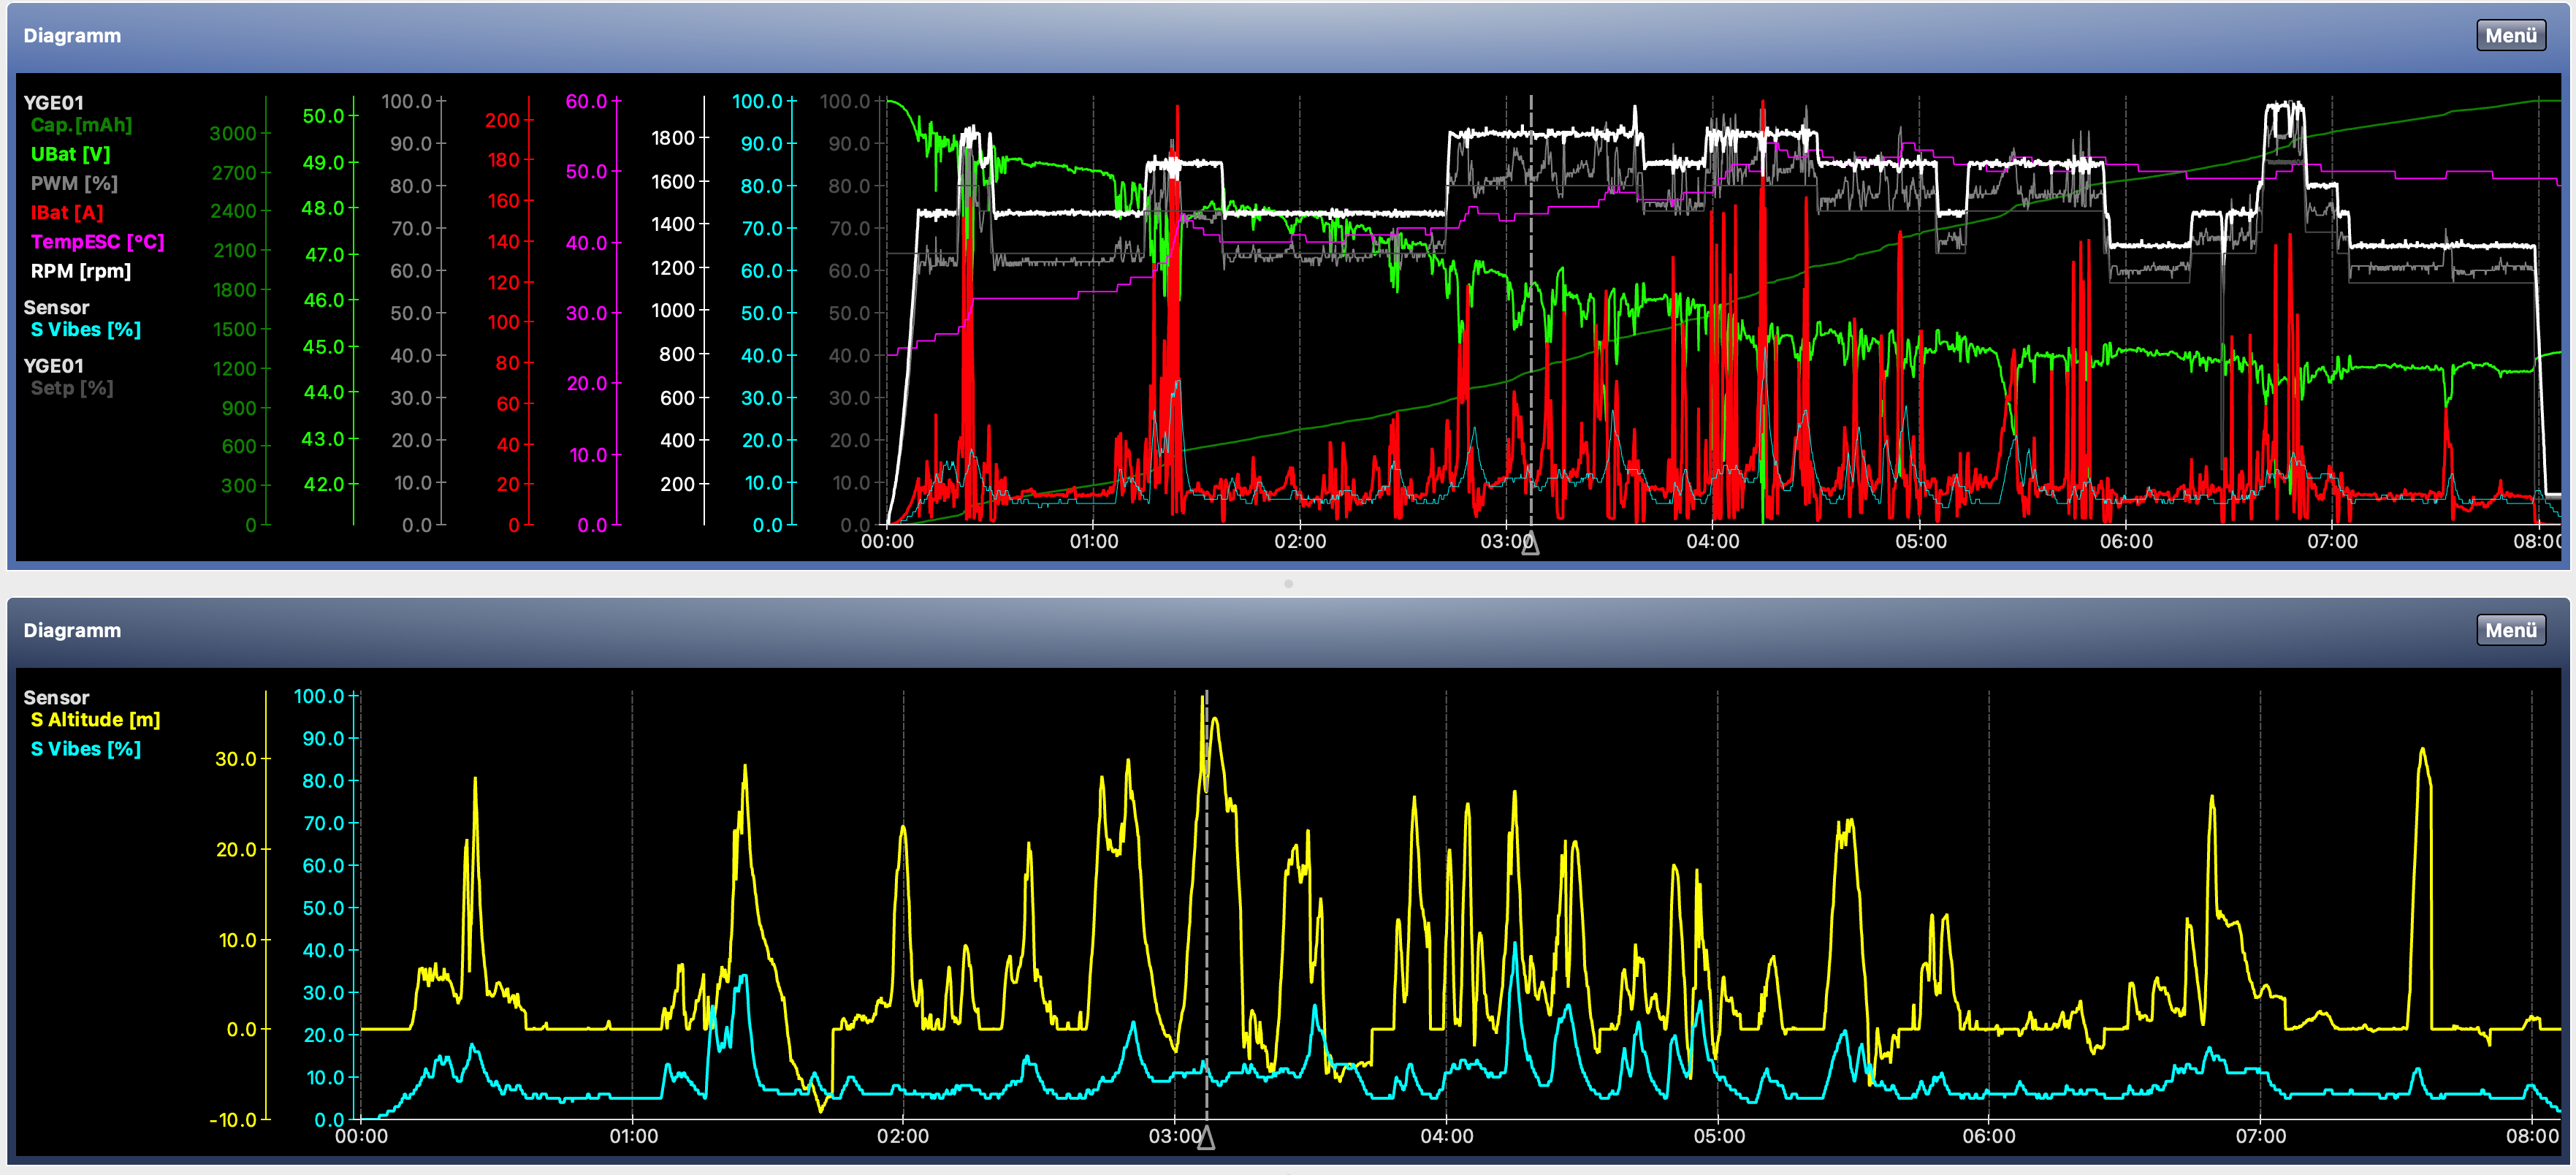Click the top chart cursor triangle marker

(1530, 544)
